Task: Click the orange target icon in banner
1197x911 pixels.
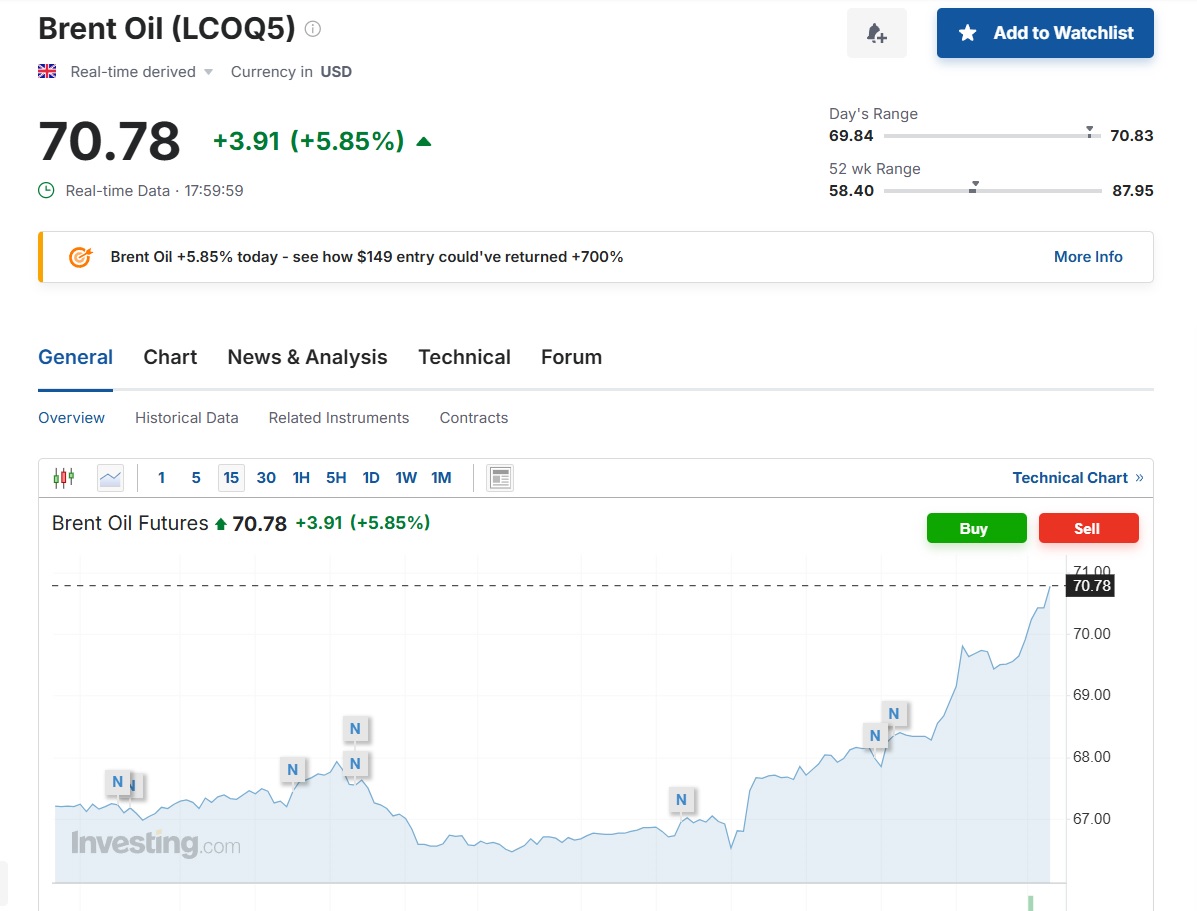Action: tap(80, 257)
